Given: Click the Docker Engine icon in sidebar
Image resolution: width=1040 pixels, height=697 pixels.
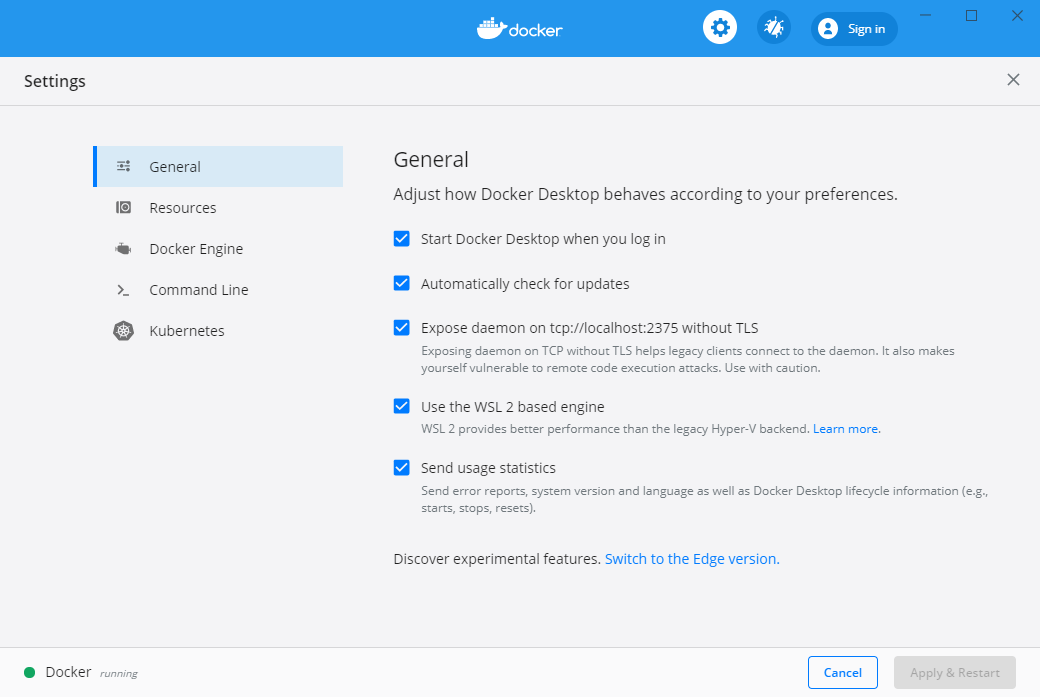Looking at the screenshot, I should (123, 249).
